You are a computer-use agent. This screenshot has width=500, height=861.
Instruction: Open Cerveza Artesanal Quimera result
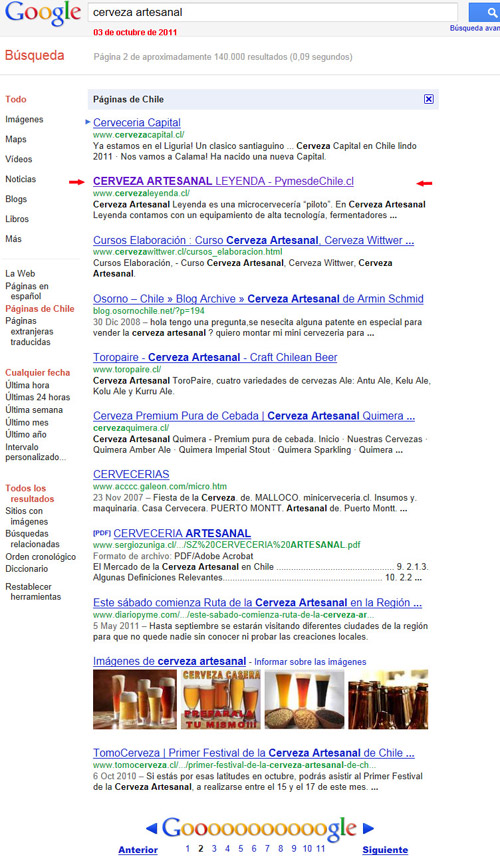point(254,416)
